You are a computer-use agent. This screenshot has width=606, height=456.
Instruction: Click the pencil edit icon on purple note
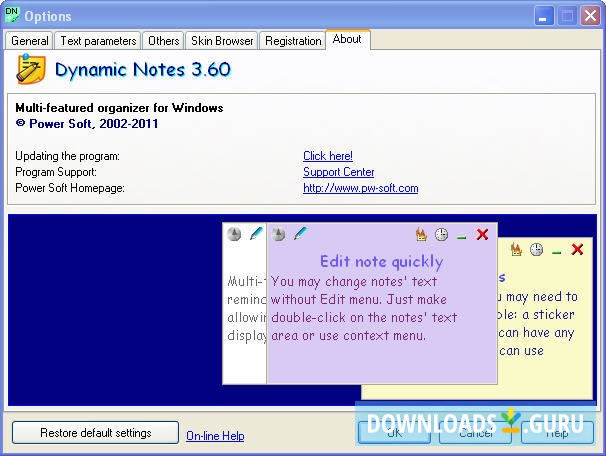point(300,233)
